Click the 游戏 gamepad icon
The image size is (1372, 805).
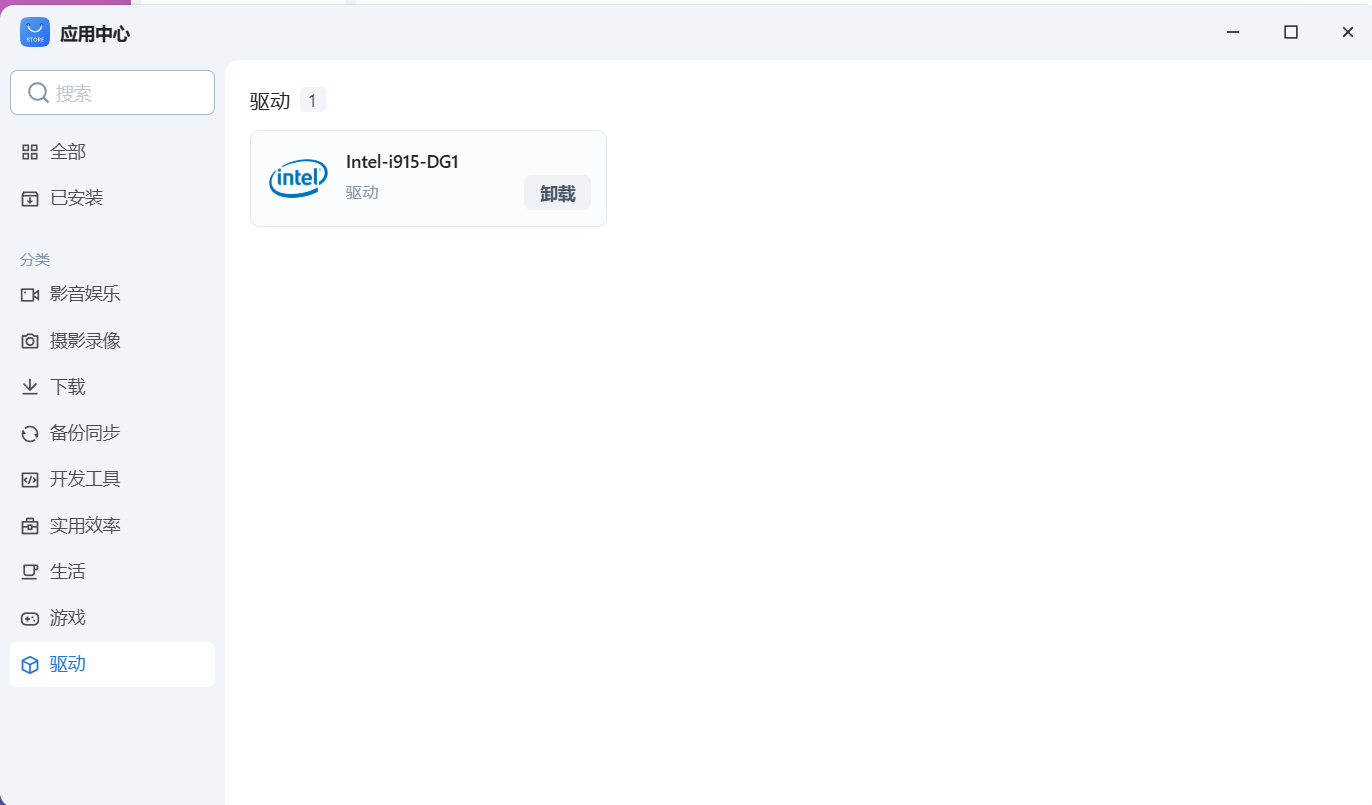tap(30, 618)
